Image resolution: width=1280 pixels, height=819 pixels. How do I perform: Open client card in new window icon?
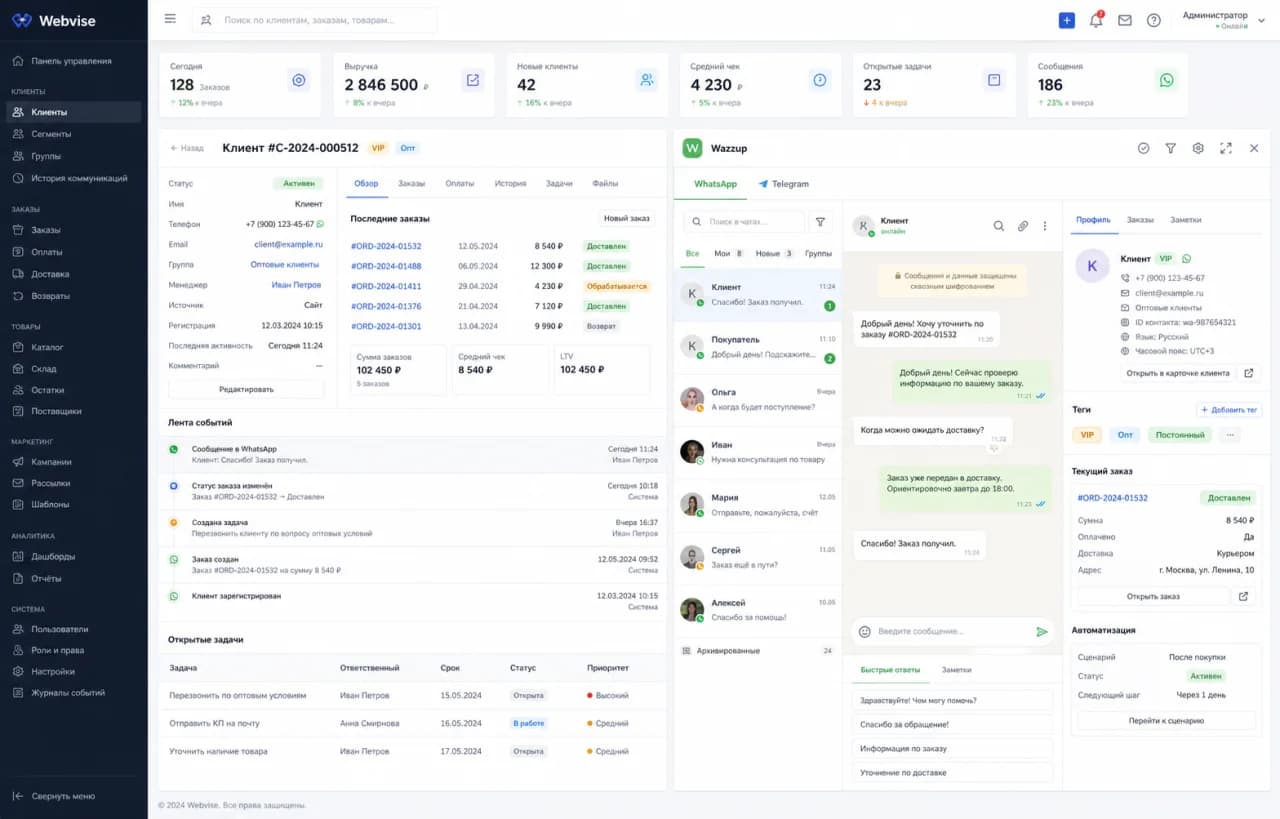pos(1248,373)
